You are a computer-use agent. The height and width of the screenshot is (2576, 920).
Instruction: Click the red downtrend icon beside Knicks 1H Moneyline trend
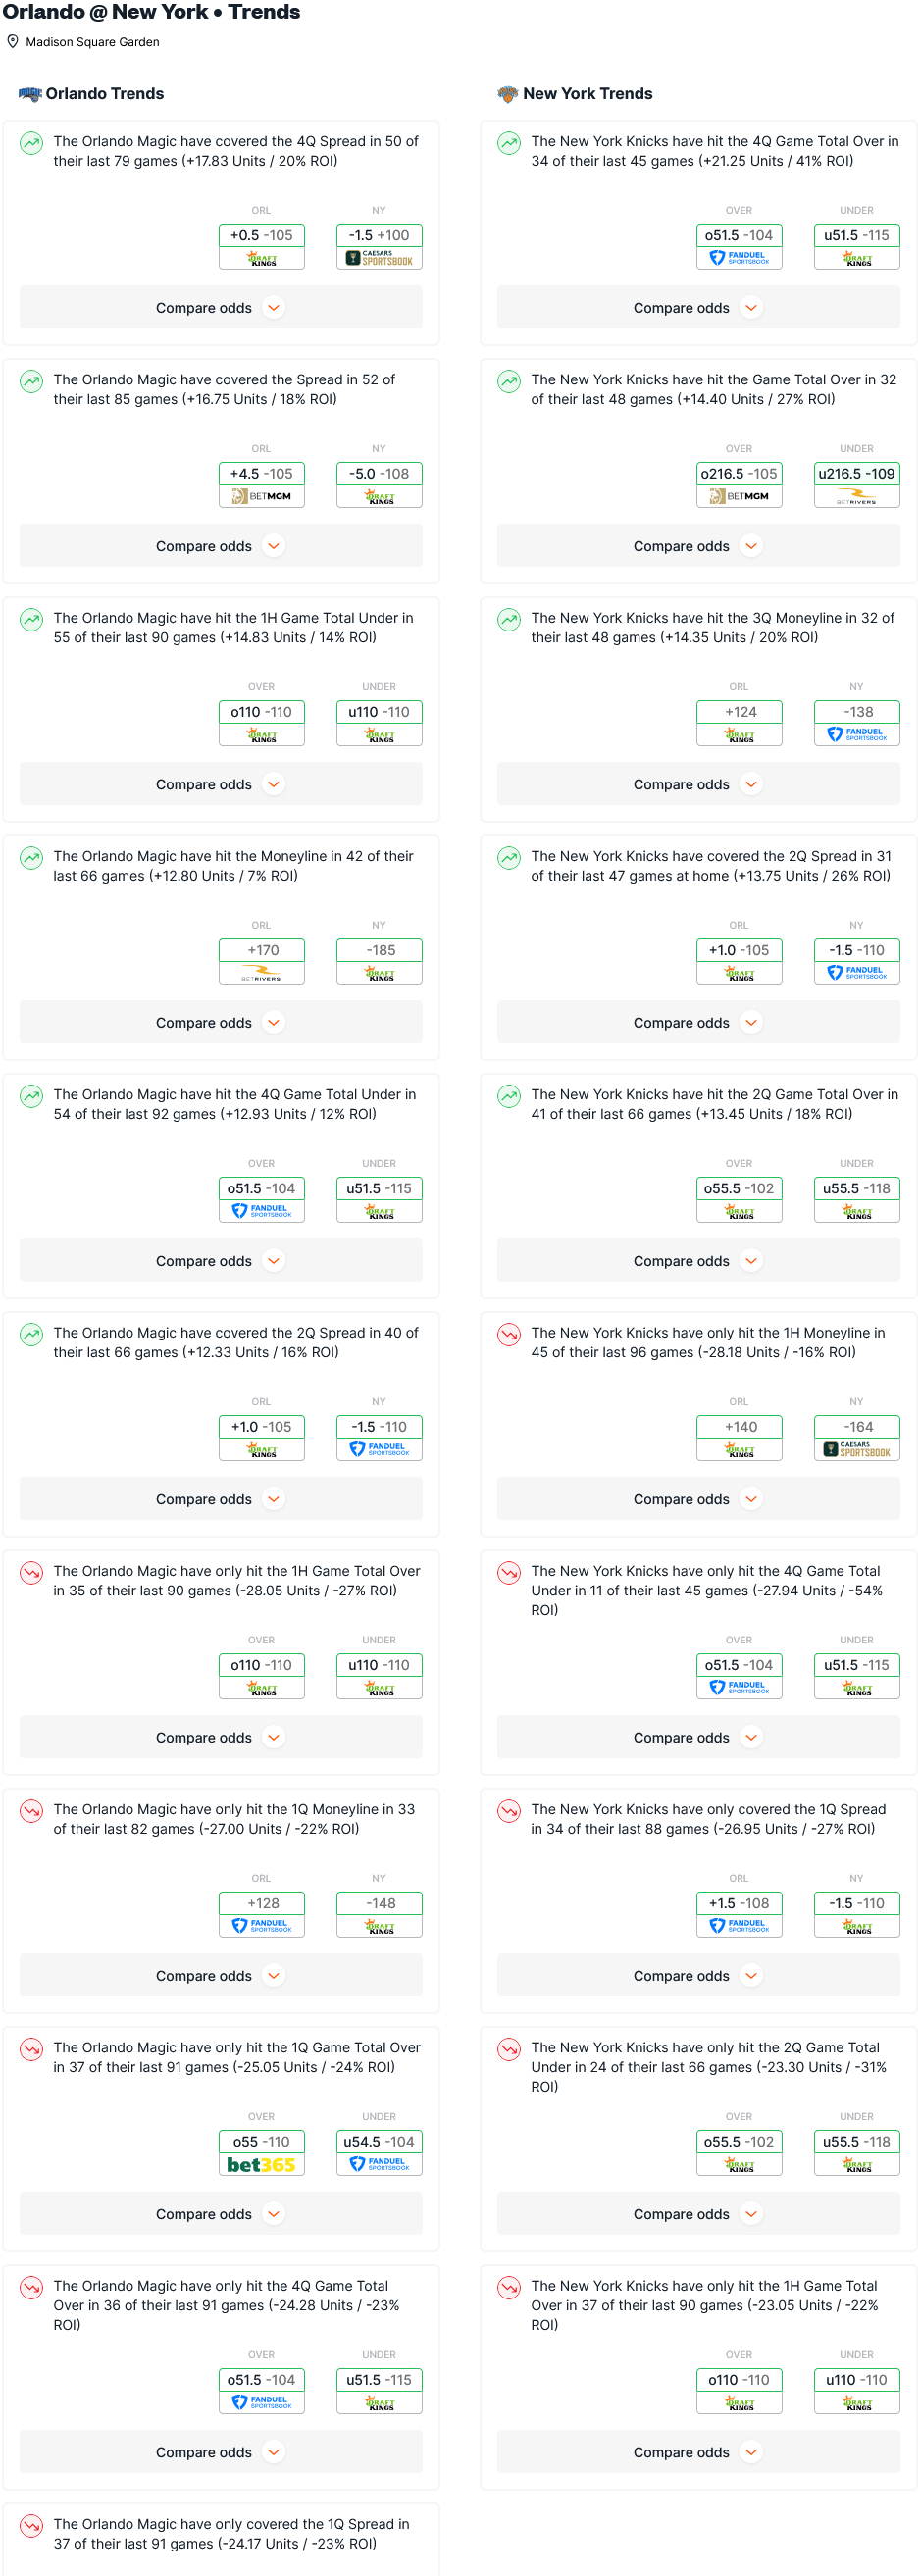point(509,1334)
